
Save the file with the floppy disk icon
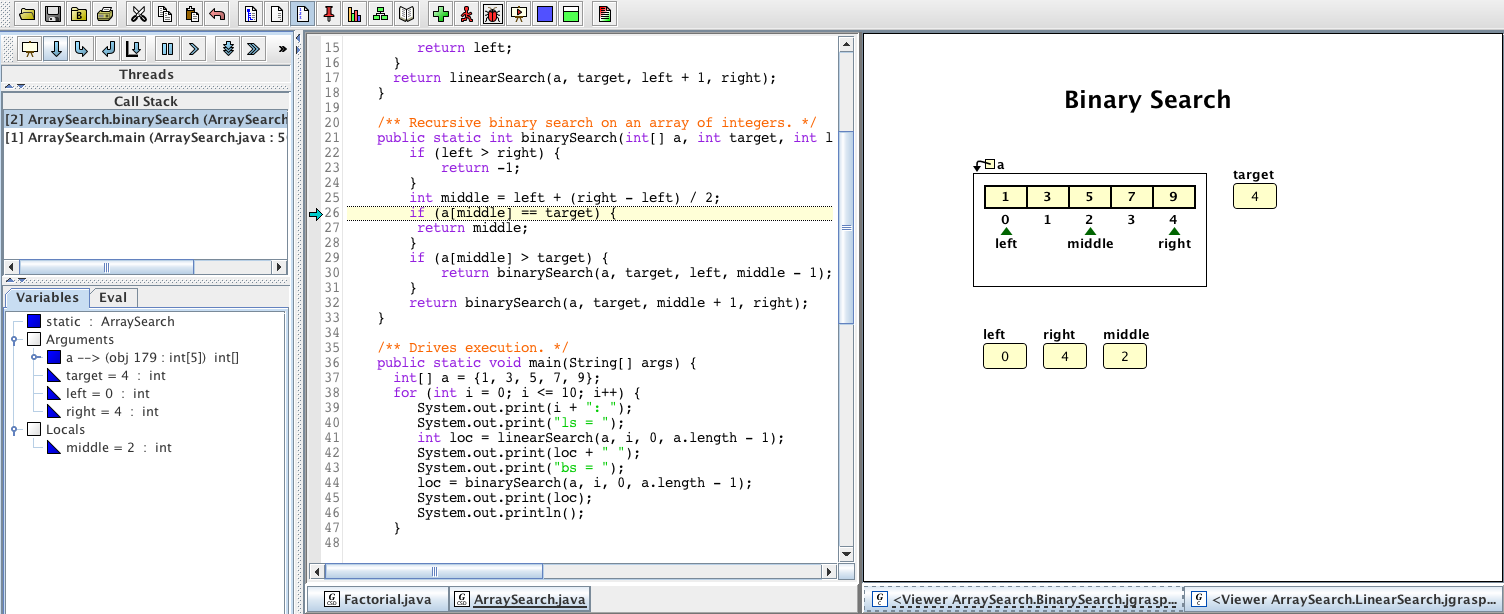[53, 14]
